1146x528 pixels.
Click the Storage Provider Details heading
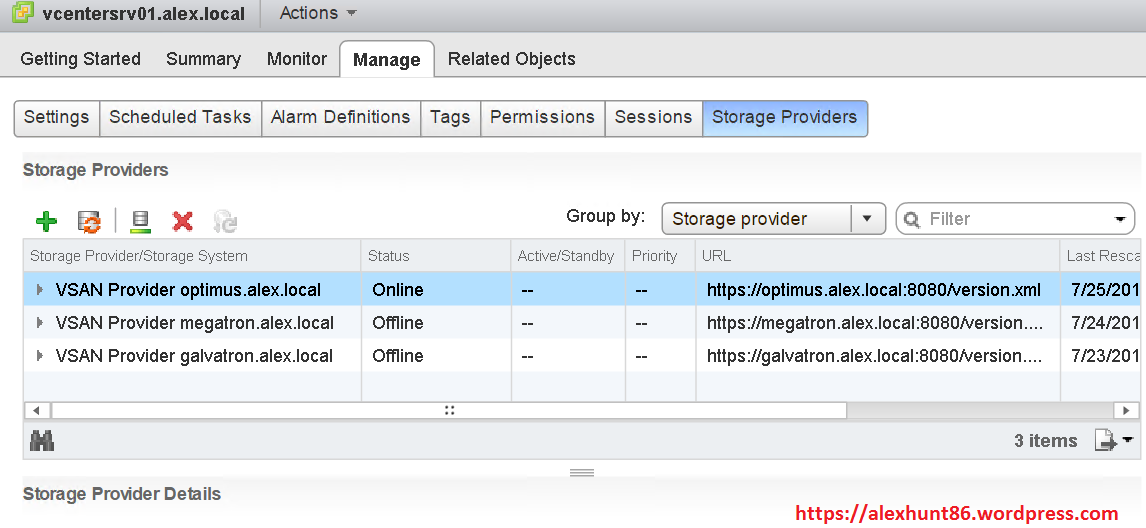coord(122,494)
